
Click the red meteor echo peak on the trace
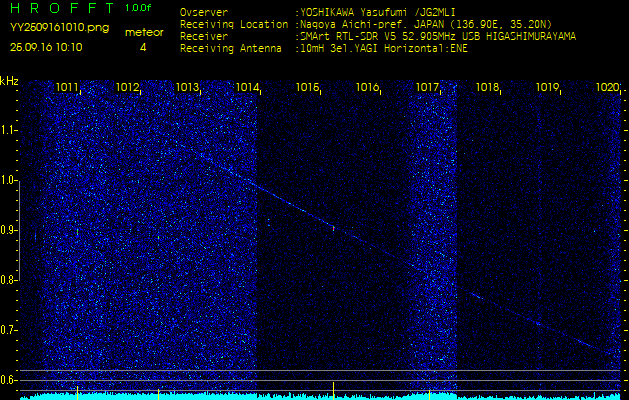[x=333, y=228]
